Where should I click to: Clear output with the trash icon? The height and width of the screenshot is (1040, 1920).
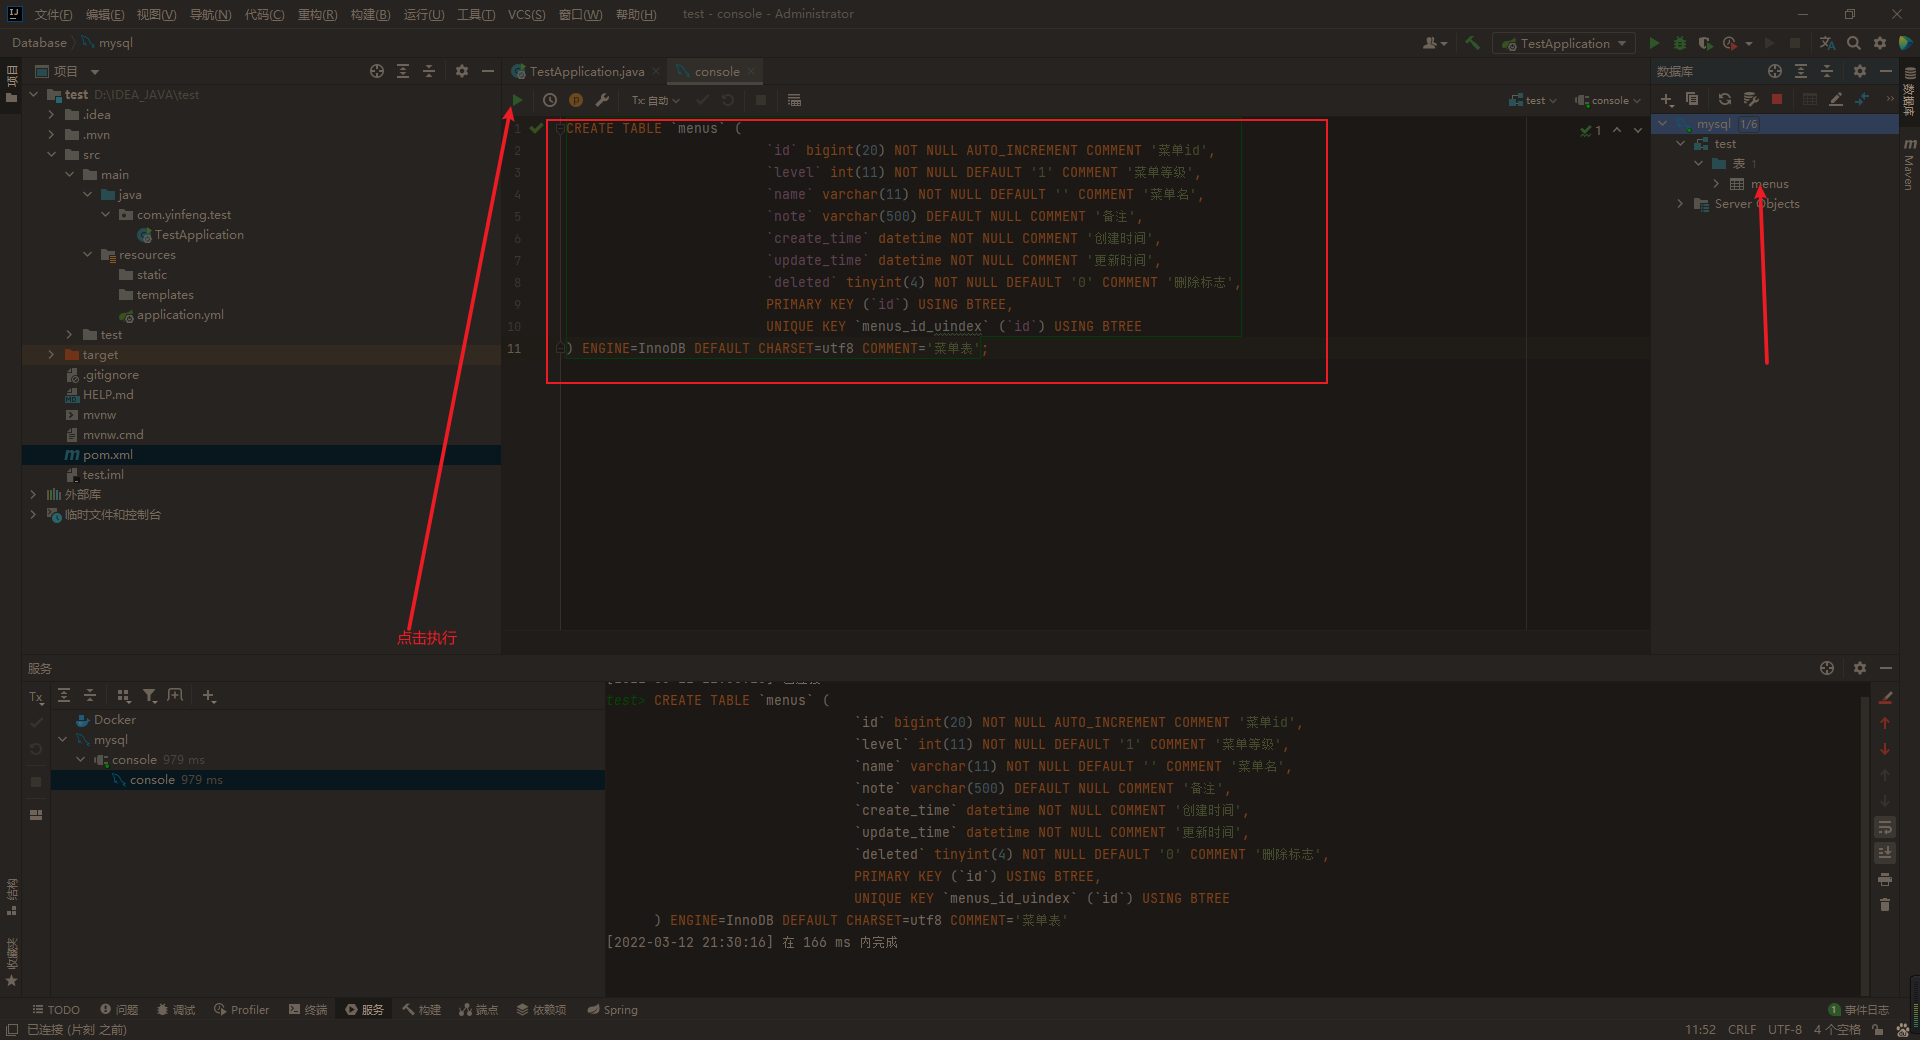[x=1885, y=905]
